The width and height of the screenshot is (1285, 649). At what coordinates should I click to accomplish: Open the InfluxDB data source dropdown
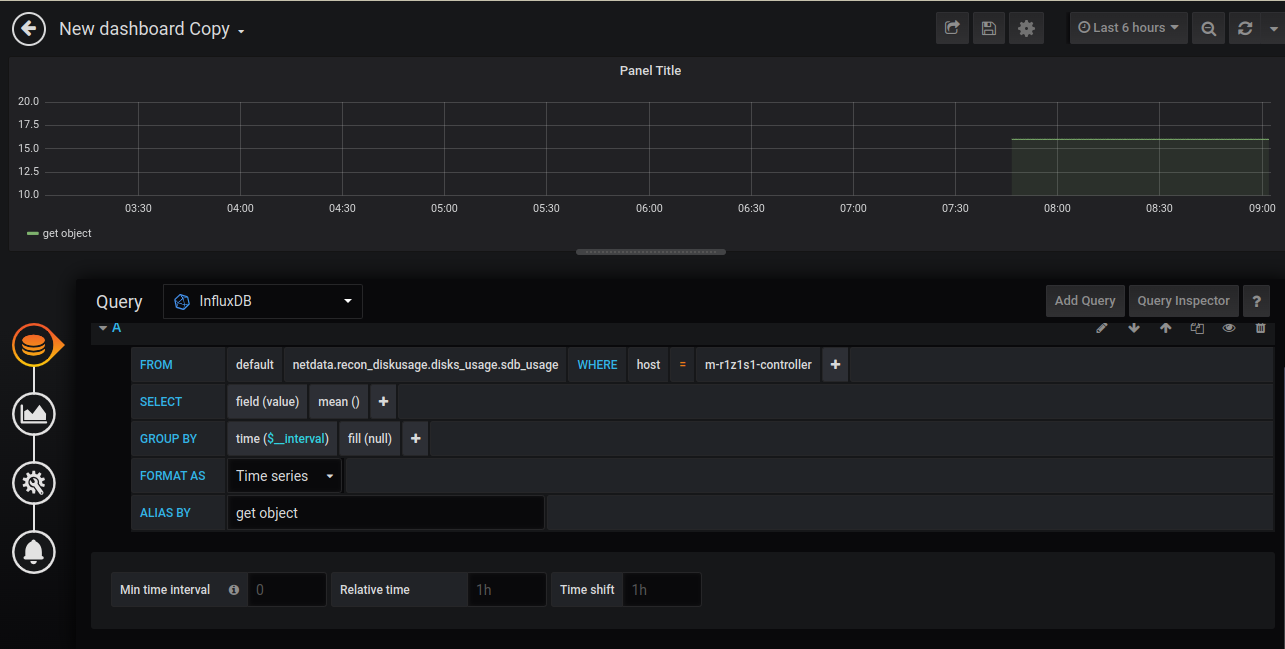pyautogui.click(x=263, y=301)
